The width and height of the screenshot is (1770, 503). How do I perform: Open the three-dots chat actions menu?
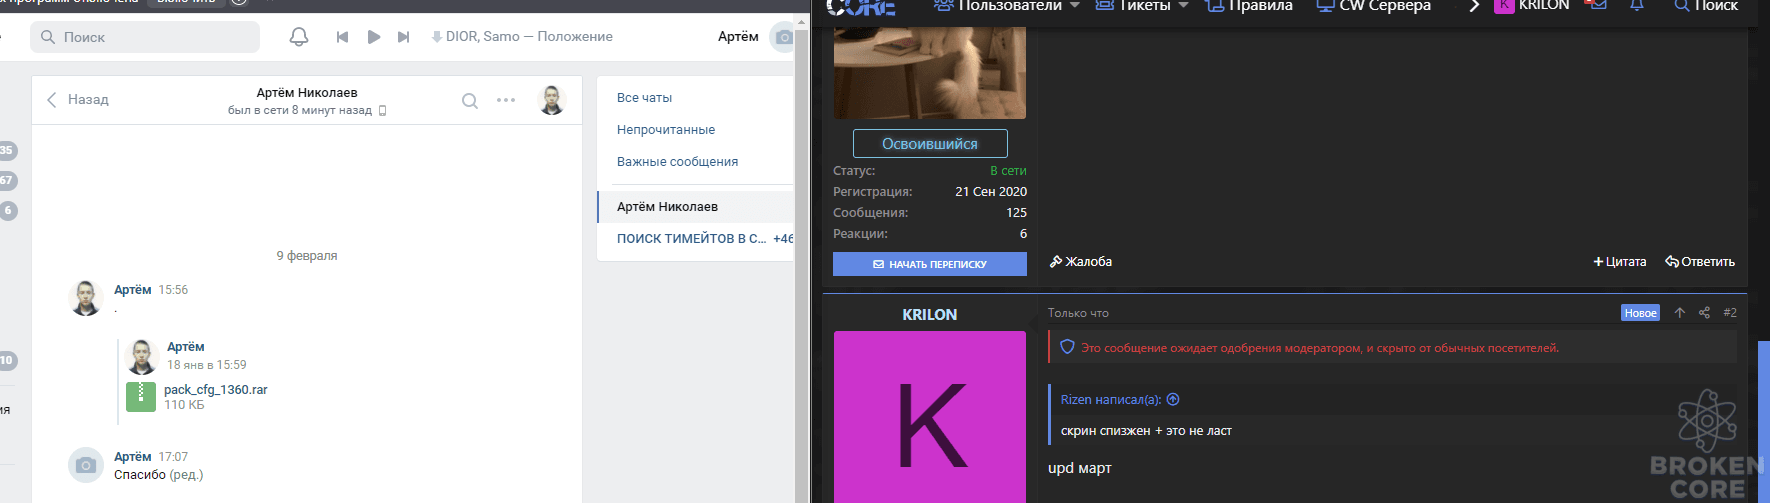click(506, 100)
